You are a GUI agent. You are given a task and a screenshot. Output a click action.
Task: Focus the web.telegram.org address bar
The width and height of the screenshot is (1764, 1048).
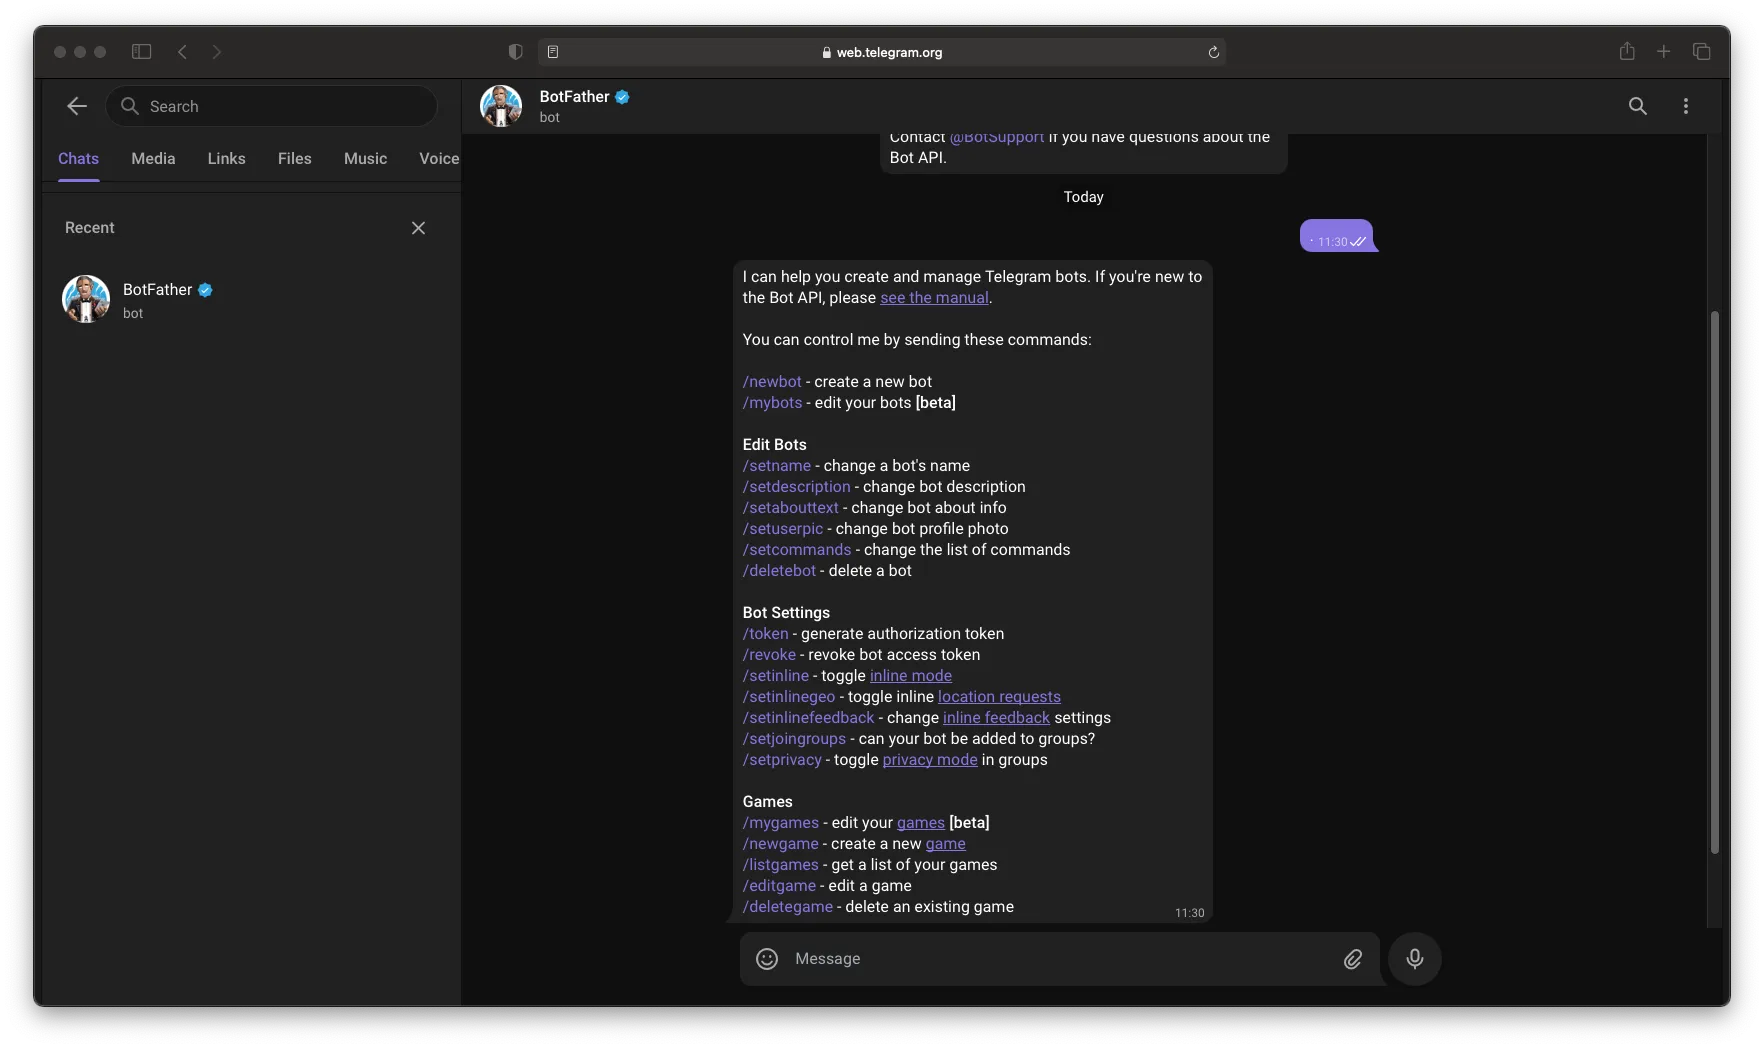point(882,52)
